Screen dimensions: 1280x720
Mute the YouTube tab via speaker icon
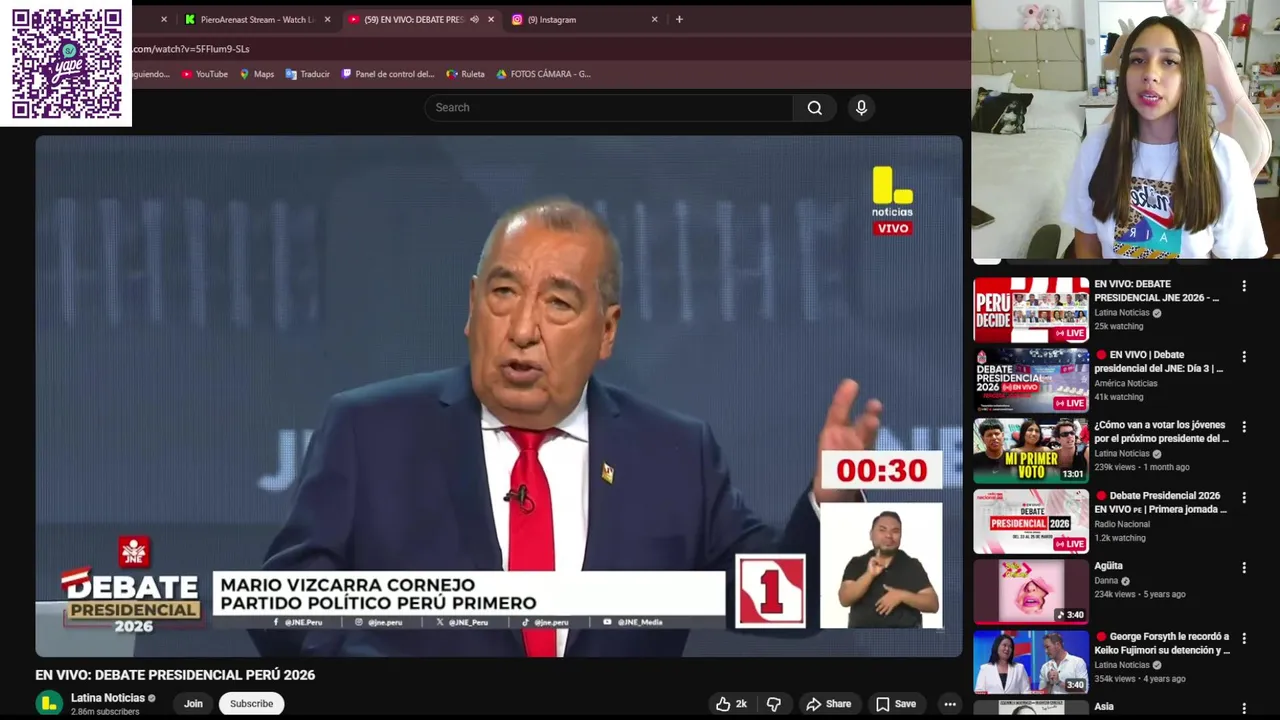click(474, 19)
